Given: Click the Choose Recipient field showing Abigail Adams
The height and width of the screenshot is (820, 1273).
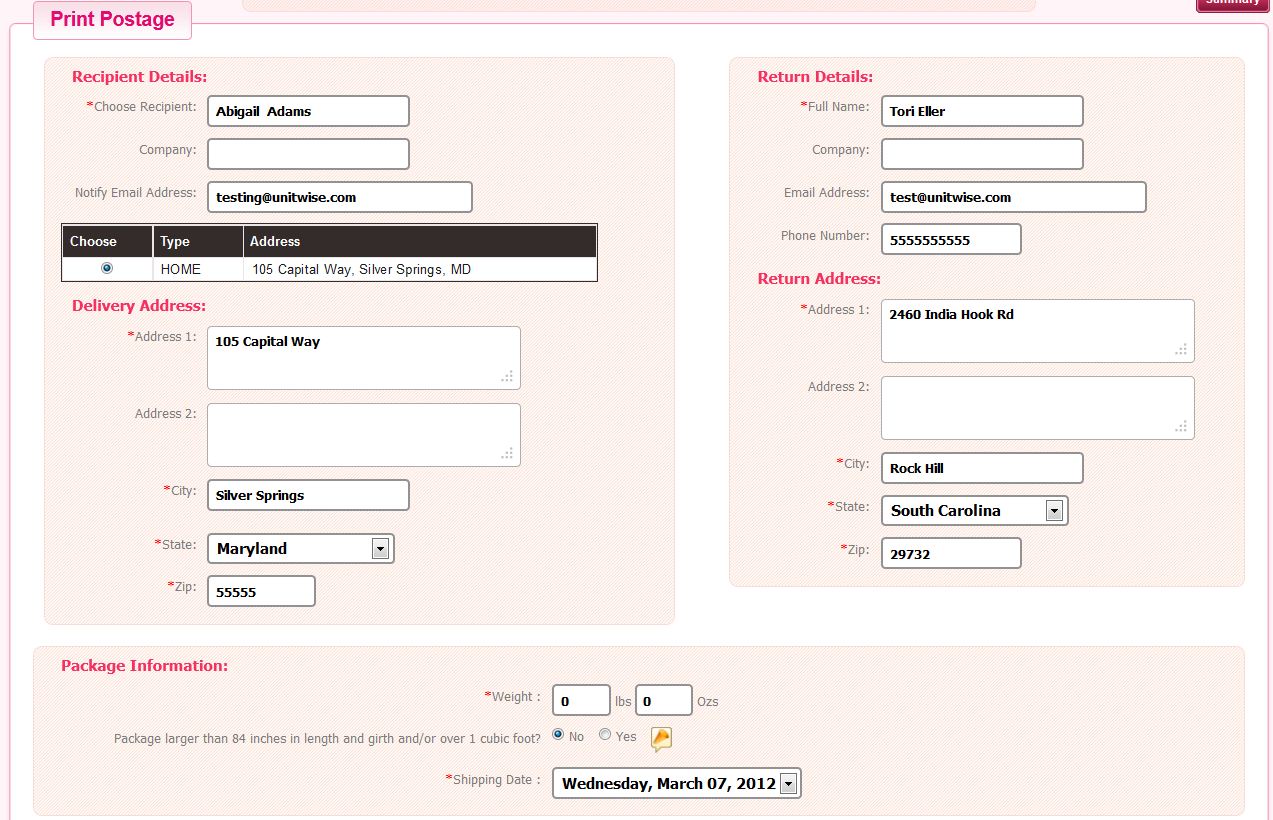Looking at the screenshot, I should point(307,110).
